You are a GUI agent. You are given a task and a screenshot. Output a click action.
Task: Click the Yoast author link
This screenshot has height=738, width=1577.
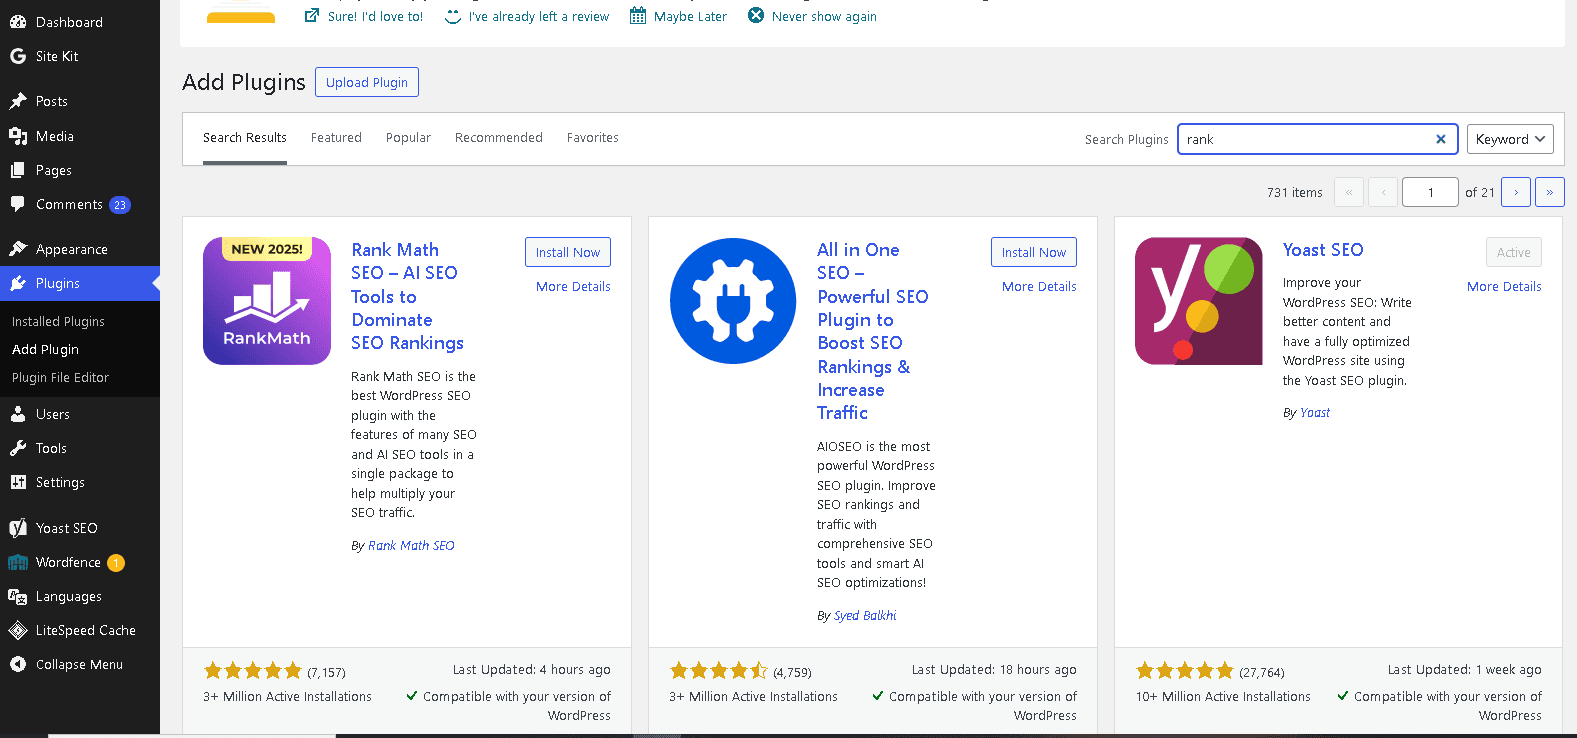click(x=1315, y=412)
